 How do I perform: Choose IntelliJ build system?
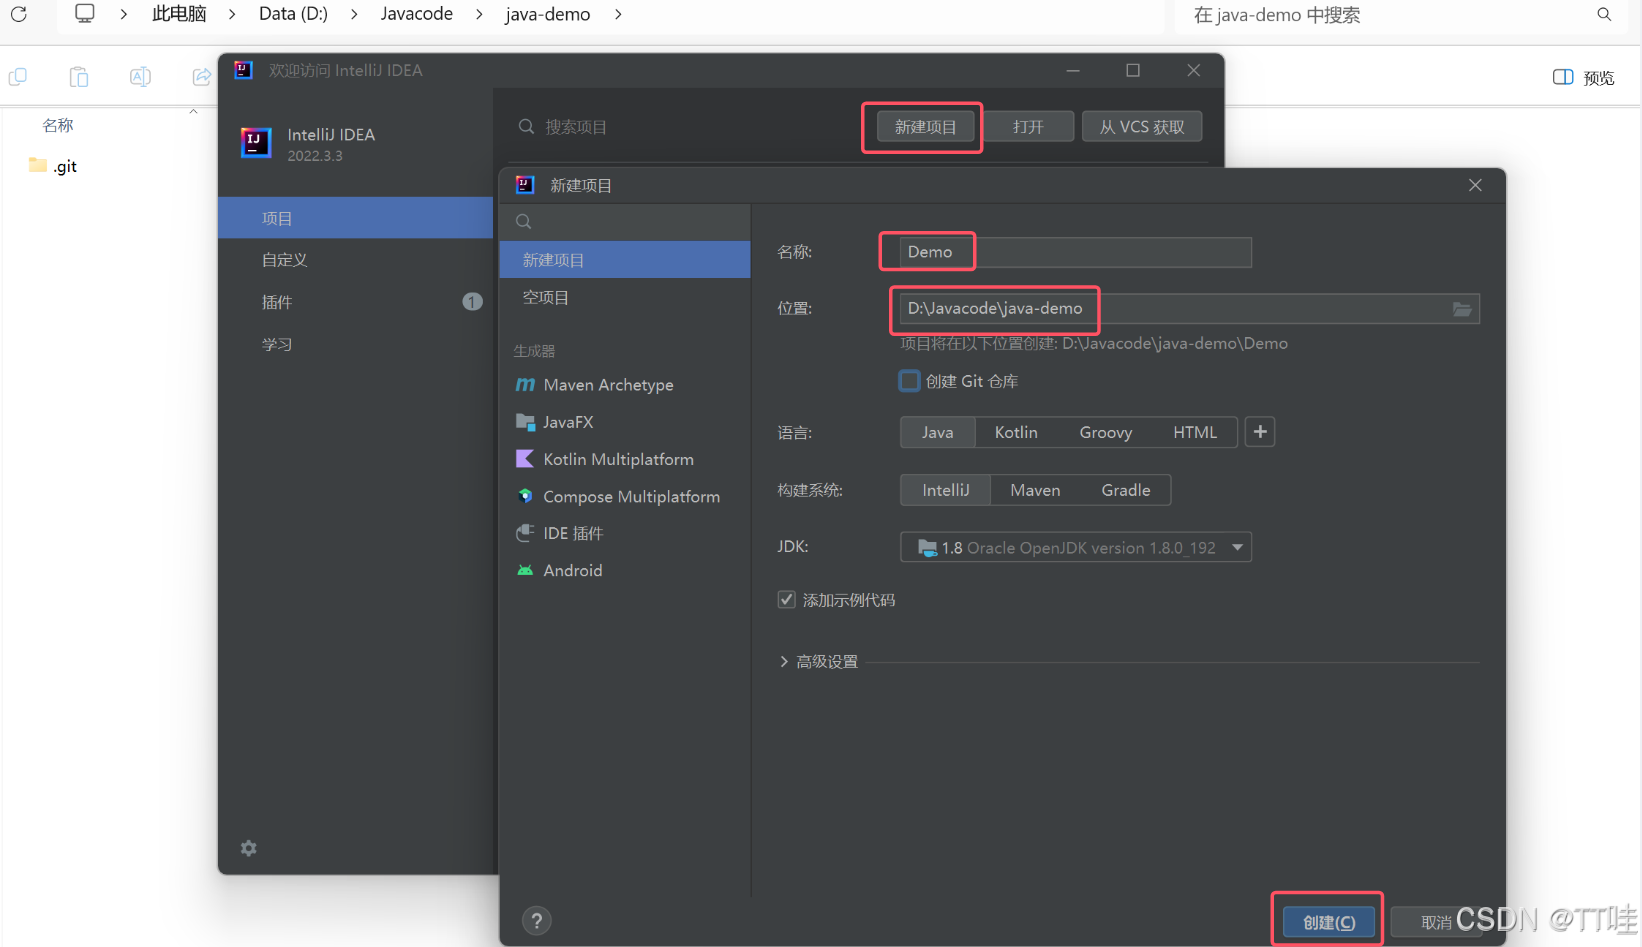pos(946,490)
